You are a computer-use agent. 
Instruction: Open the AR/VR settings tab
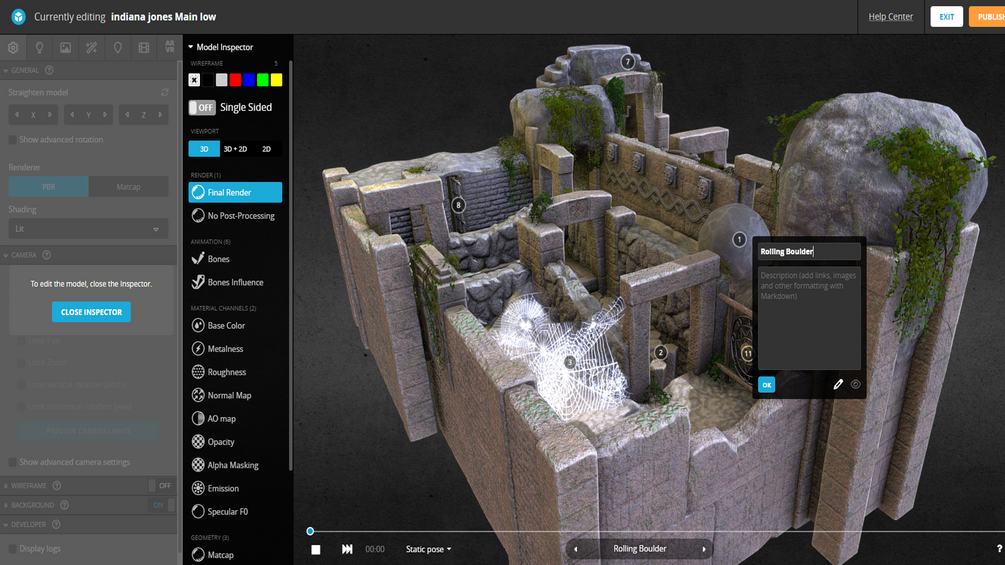(170, 47)
